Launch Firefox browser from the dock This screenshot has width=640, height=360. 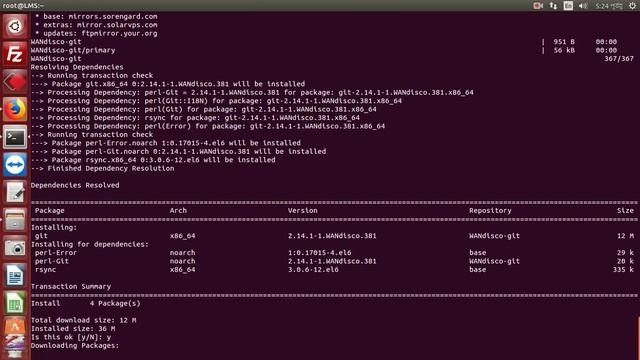[x=15, y=109]
